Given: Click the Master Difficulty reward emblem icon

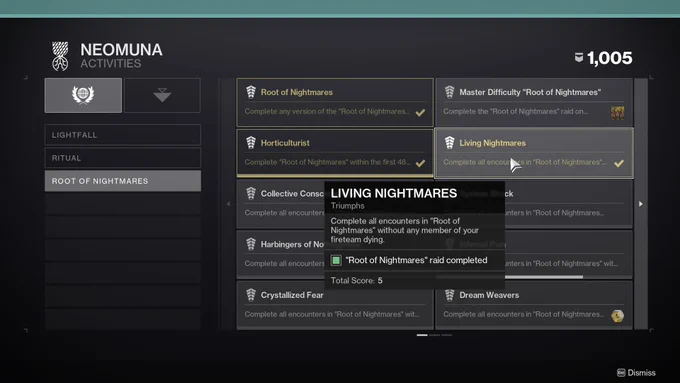Looking at the screenshot, I should (618, 113).
